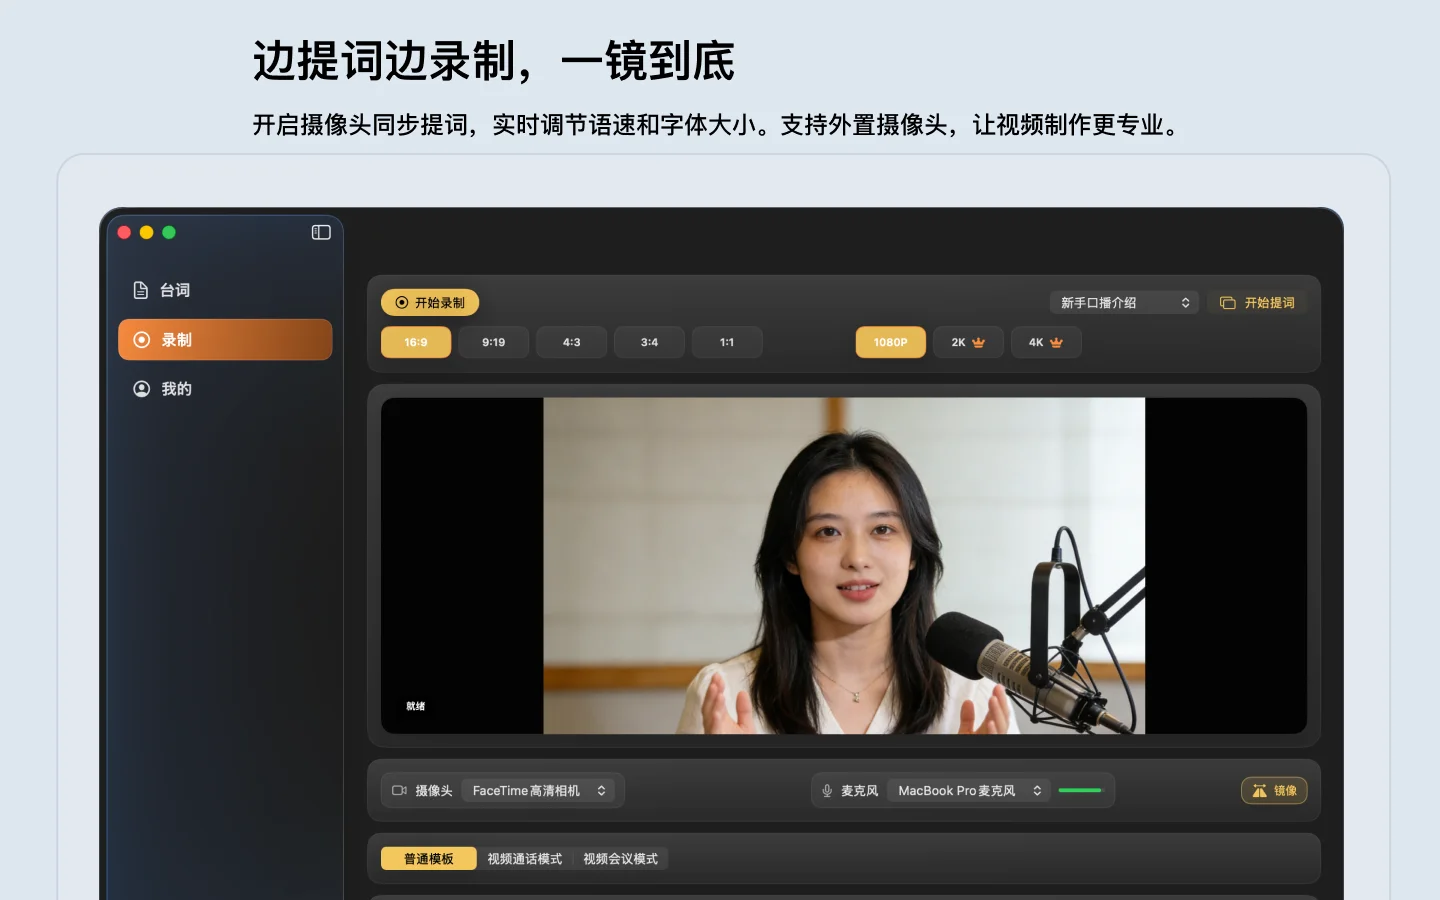Click the record icon in 开始录制
The image size is (1440, 900).
pyautogui.click(x=402, y=303)
